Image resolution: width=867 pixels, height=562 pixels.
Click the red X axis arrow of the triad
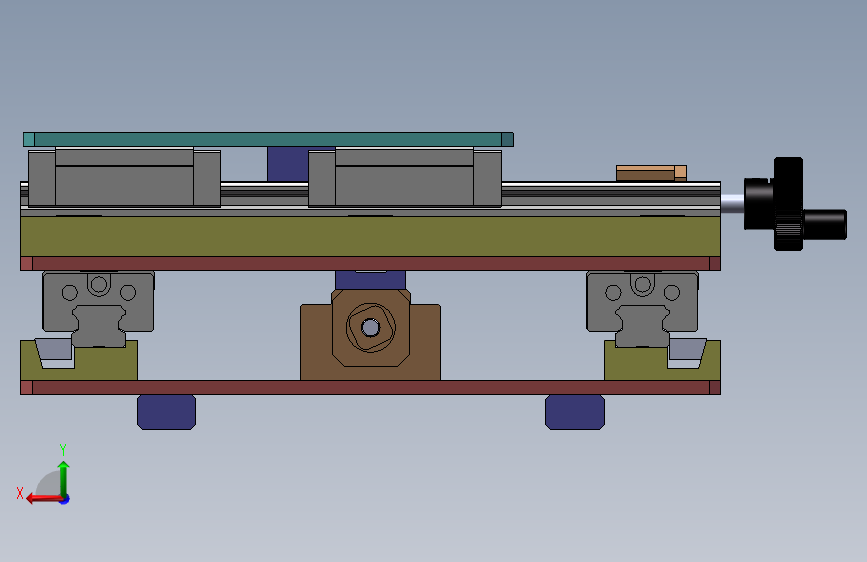[x=44, y=498]
